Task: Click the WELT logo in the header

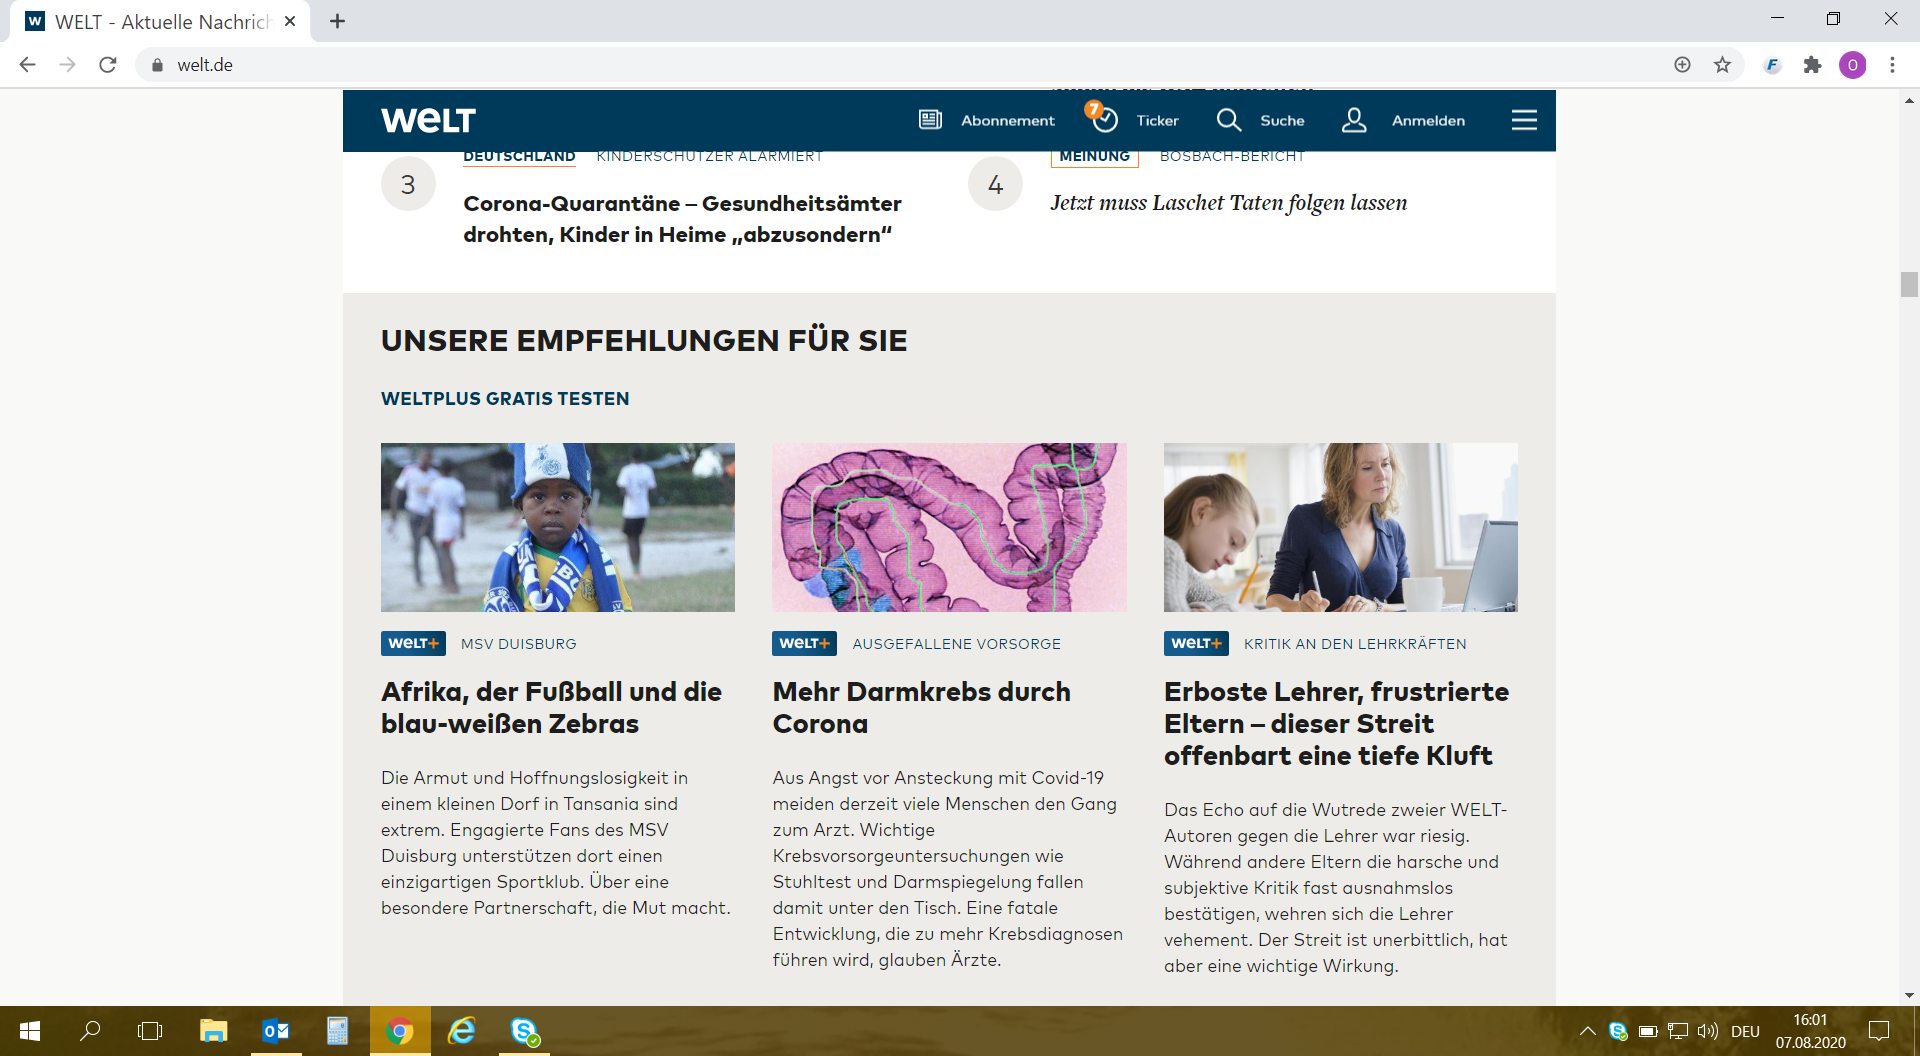Action: coord(428,120)
